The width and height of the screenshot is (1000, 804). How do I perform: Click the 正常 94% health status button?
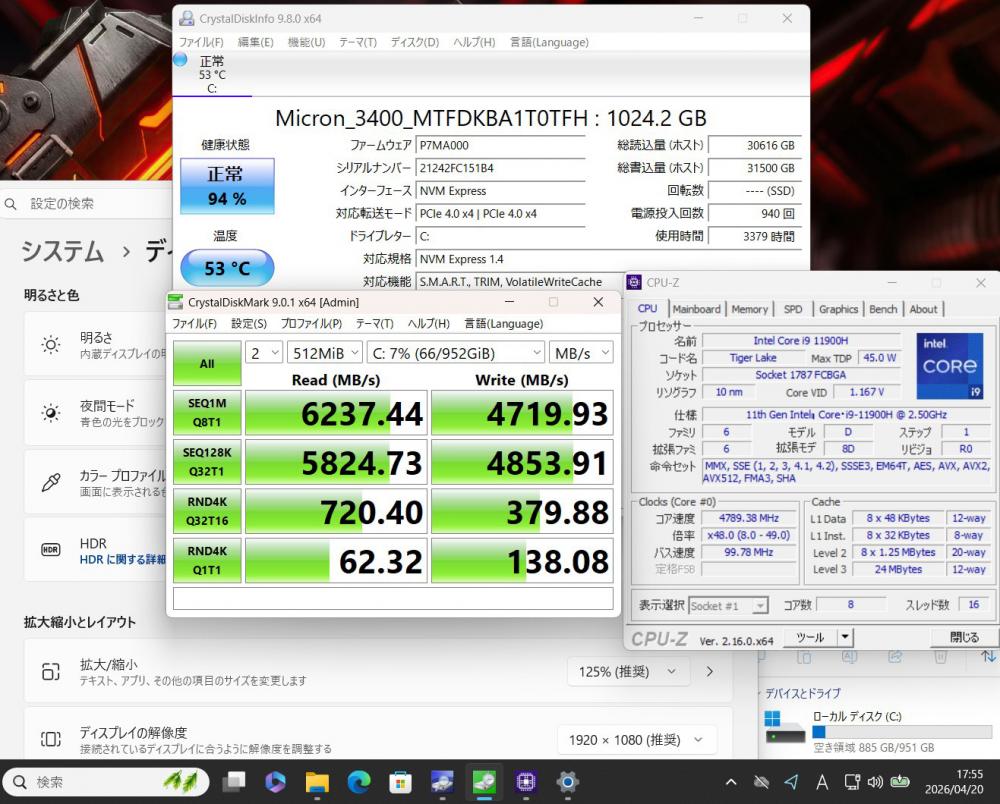226,185
